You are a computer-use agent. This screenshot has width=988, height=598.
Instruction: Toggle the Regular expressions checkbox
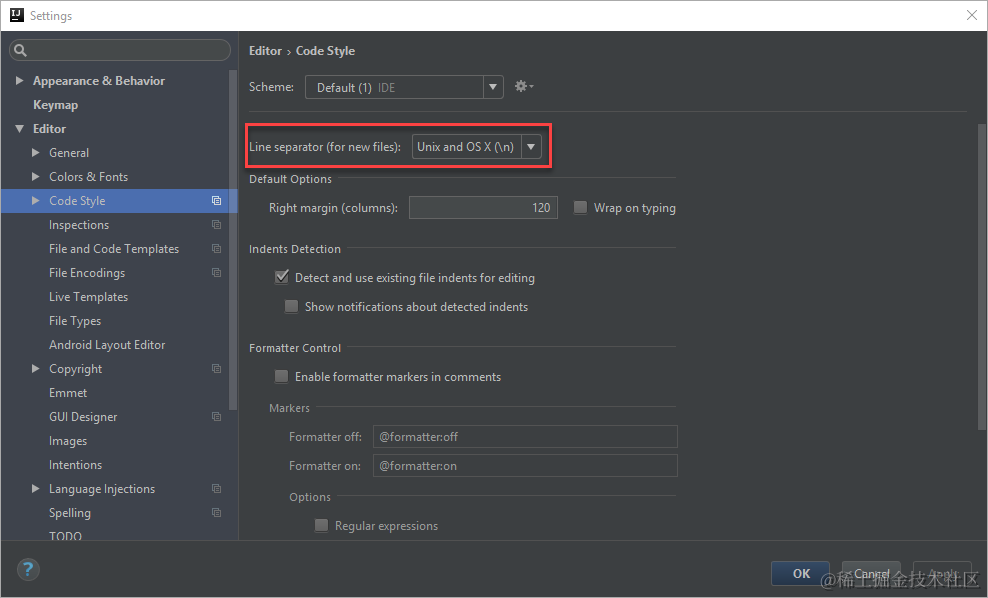coord(321,525)
